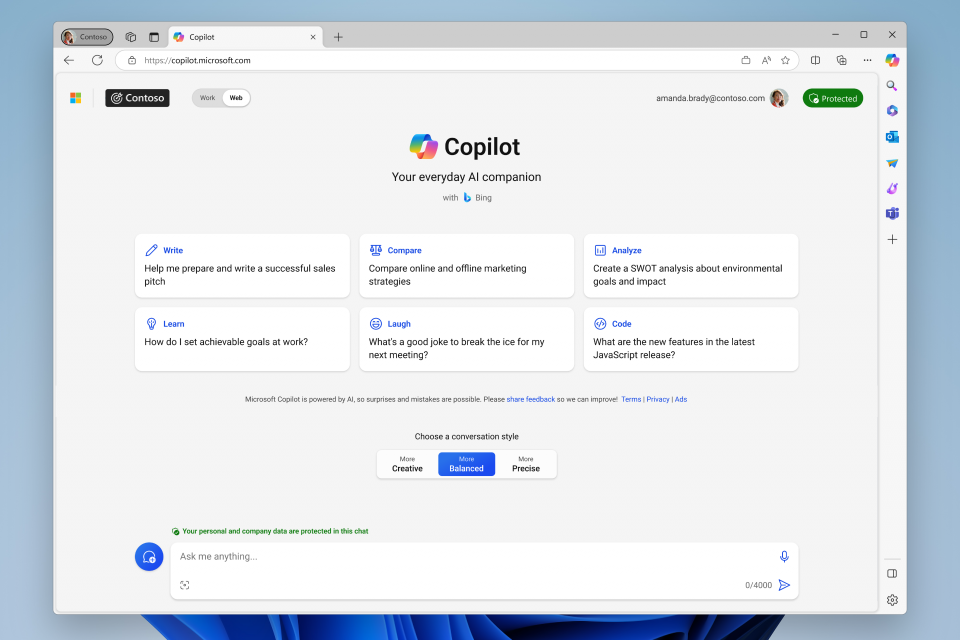Click the Copilot icon in Edge toolbar
960x640 pixels.
[x=892, y=60]
